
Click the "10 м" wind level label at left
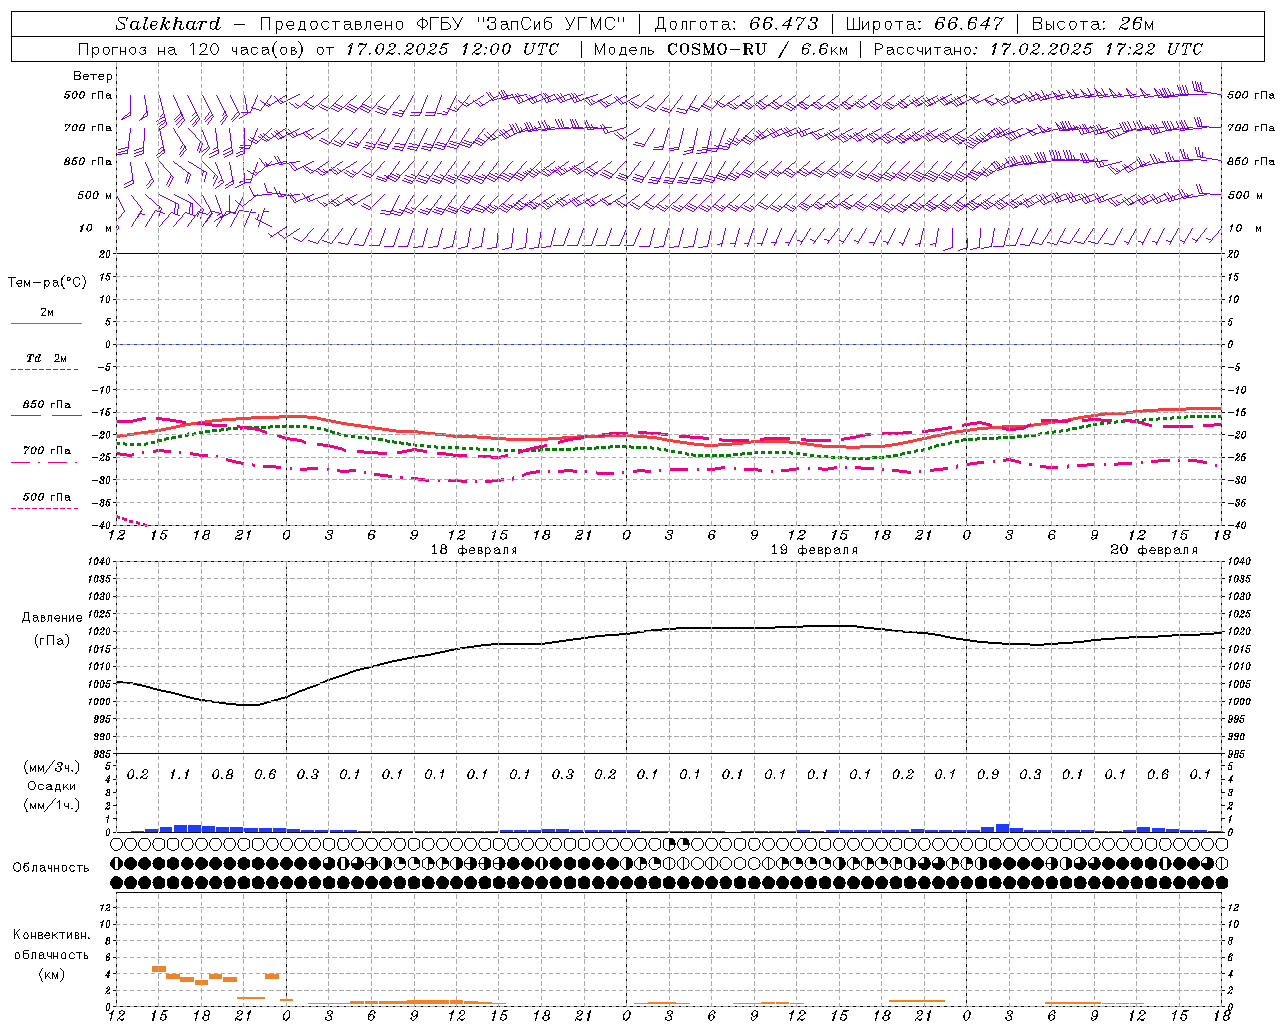point(96,228)
